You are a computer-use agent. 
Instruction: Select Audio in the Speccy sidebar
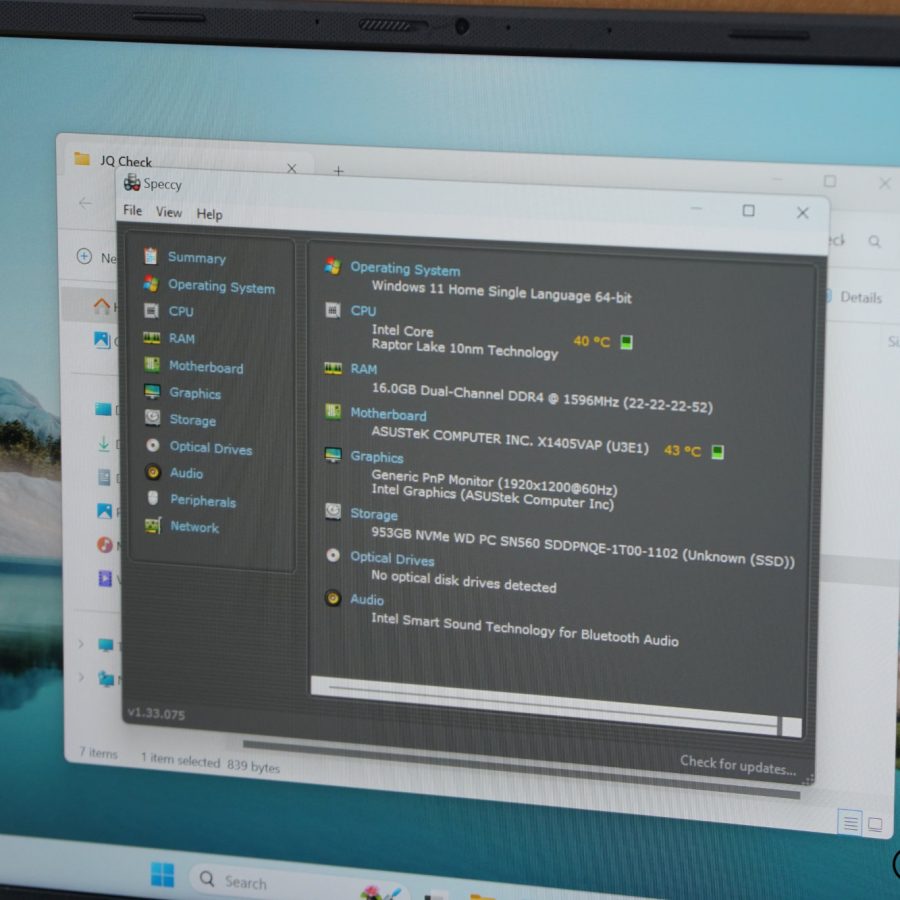[187, 473]
